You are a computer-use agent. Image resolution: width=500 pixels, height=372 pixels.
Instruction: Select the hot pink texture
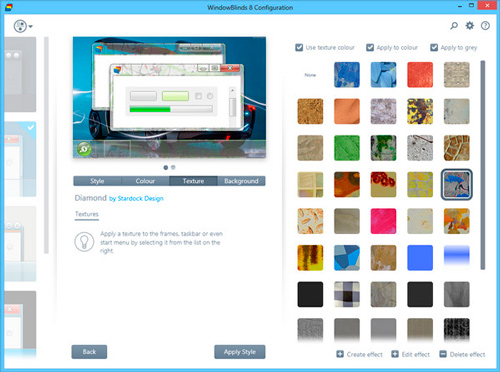click(x=384, y=221)
